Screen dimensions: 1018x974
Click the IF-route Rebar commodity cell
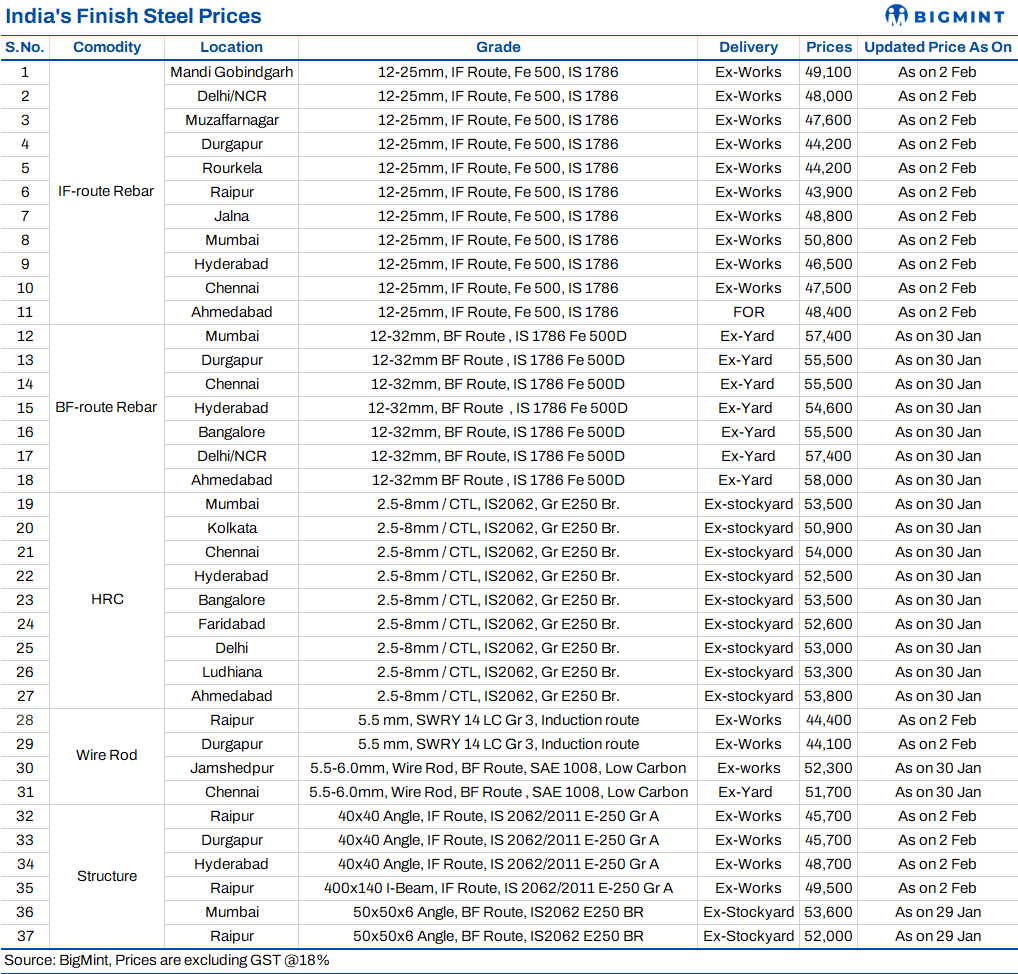pos(107,191)
